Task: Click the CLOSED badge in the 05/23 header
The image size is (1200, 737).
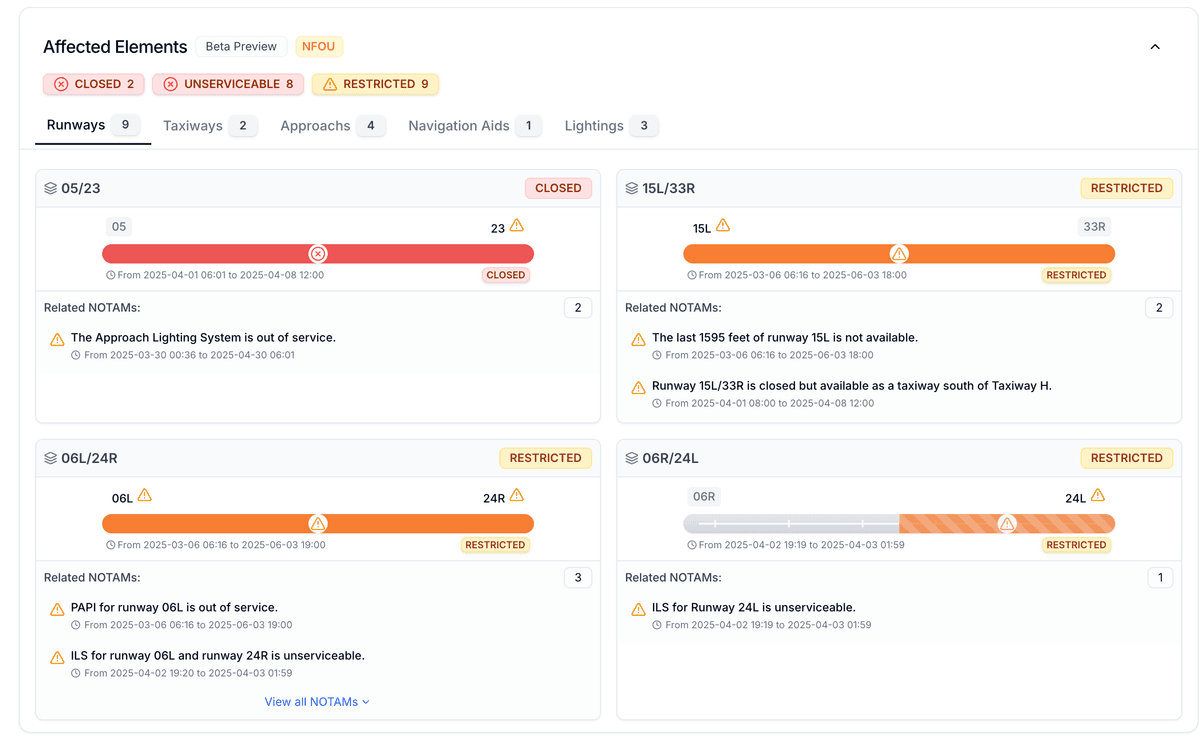Action: pos(558,188)
